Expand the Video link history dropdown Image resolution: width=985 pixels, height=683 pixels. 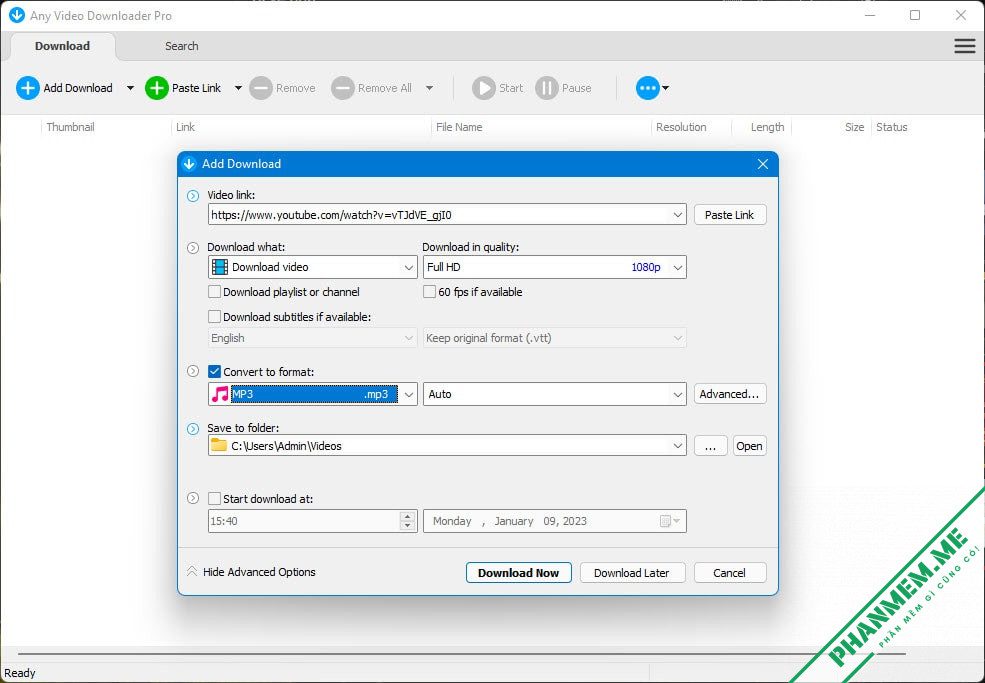(x=677, y=215)
